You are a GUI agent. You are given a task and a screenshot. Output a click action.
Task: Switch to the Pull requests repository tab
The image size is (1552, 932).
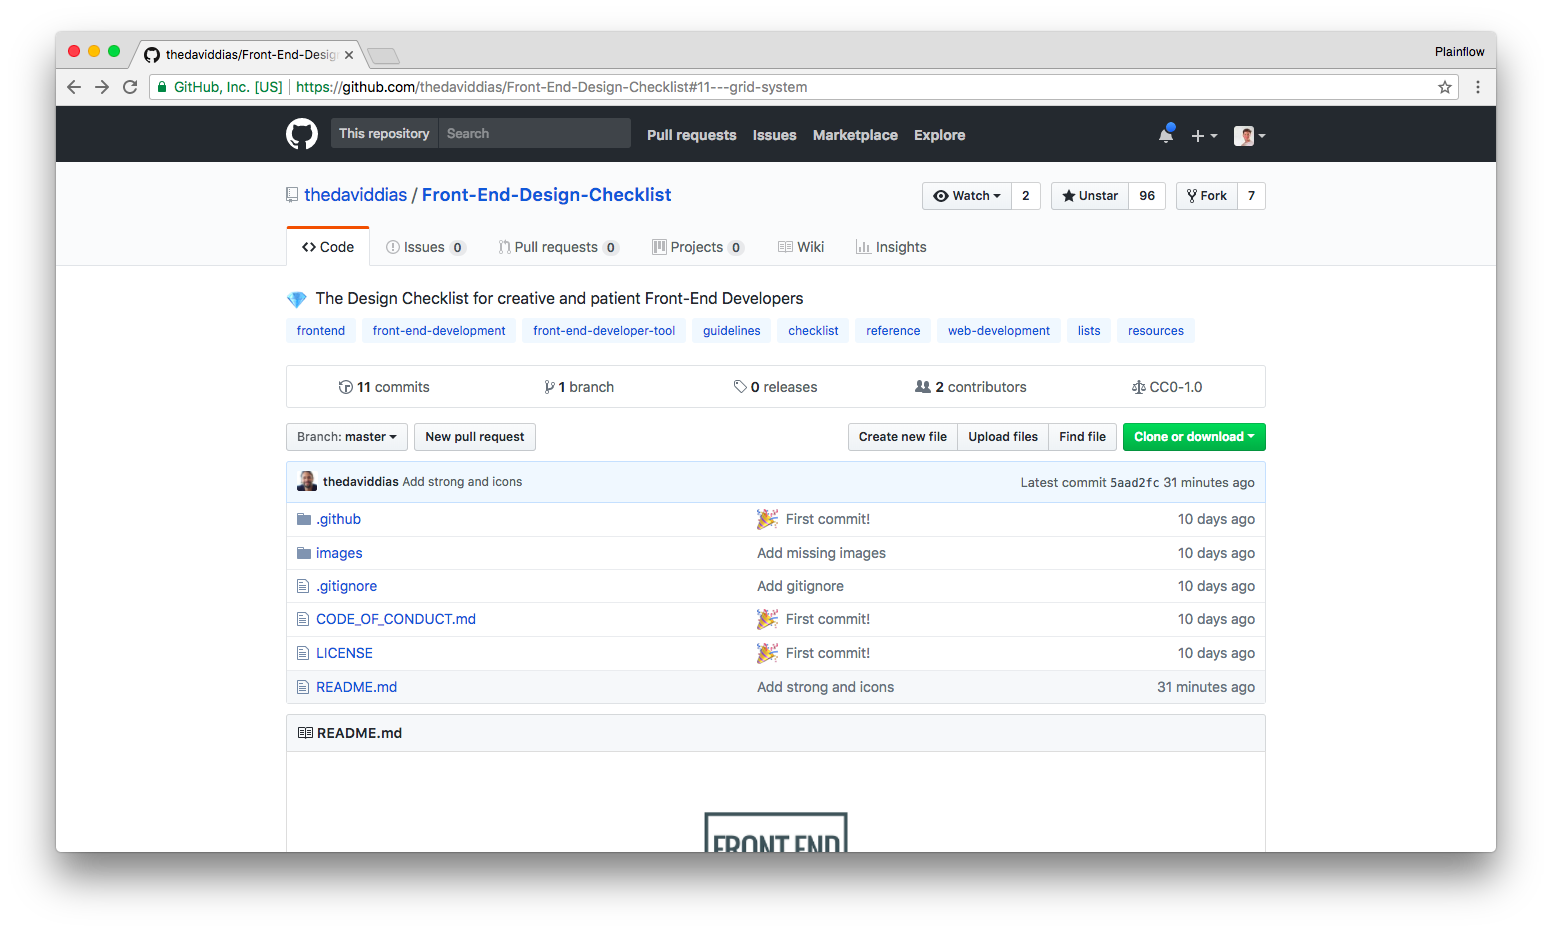(x=559, y=247)
